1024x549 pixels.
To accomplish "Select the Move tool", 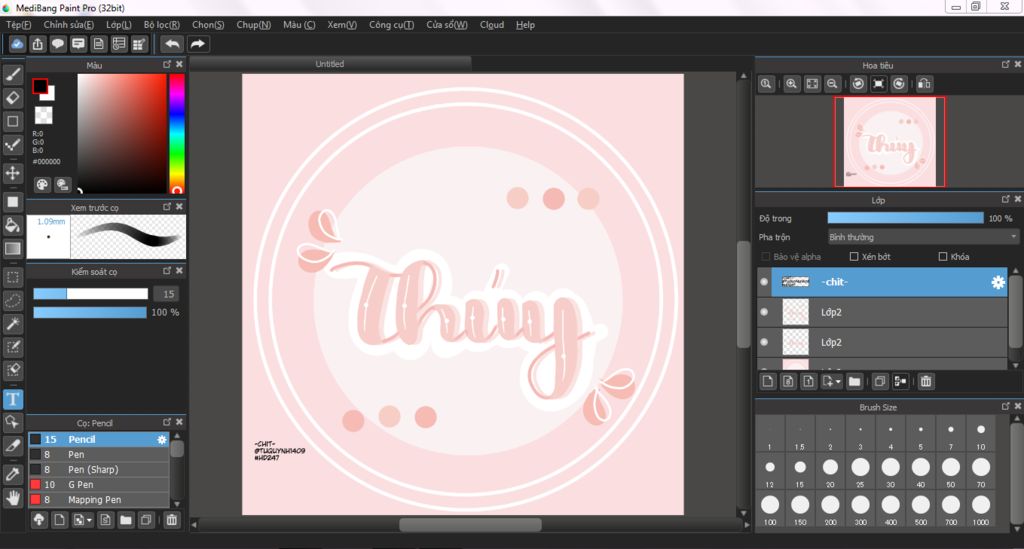I will pos(12,173).
